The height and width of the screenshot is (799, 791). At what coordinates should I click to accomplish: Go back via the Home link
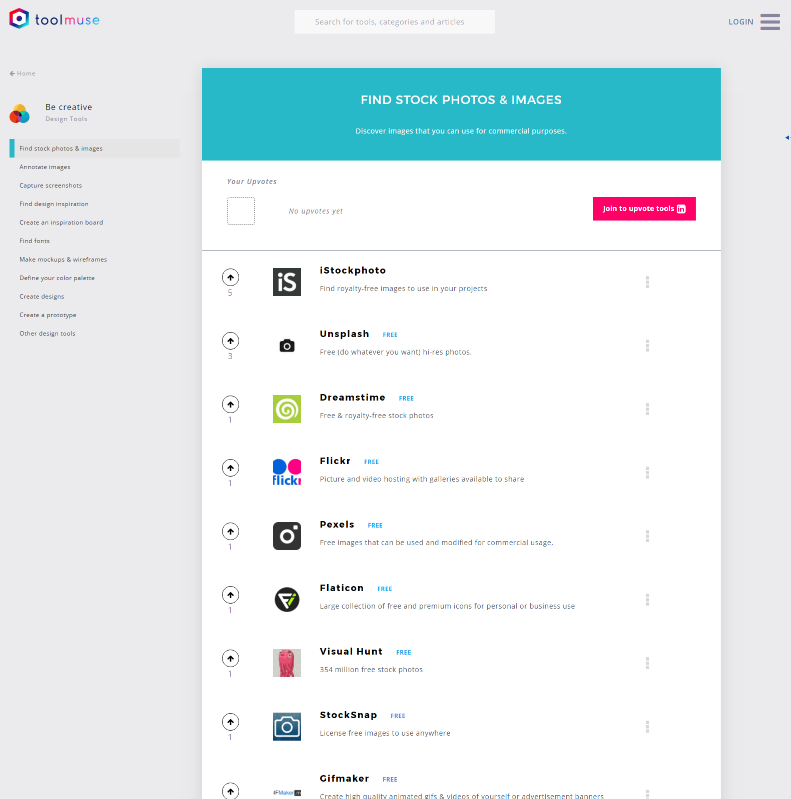tap(22, 73)
